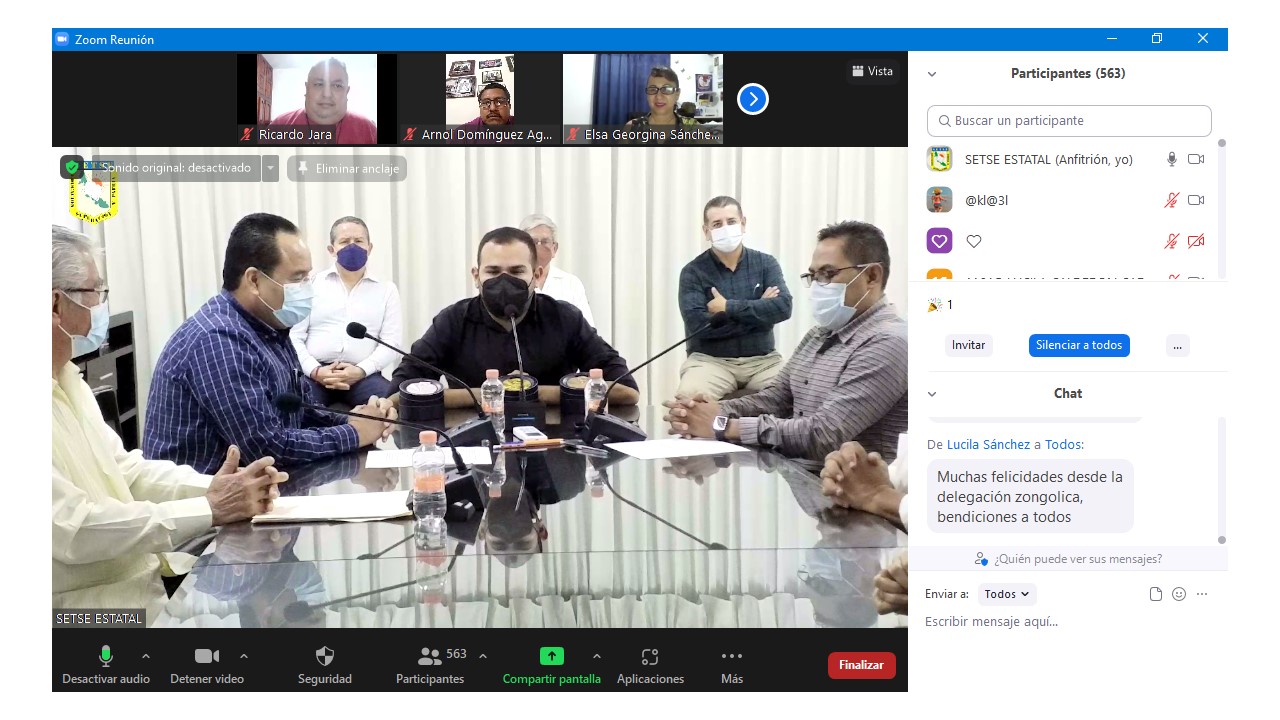Click the party popper reaction counter
Screen dimensions: 1280x720
point(940,305)
